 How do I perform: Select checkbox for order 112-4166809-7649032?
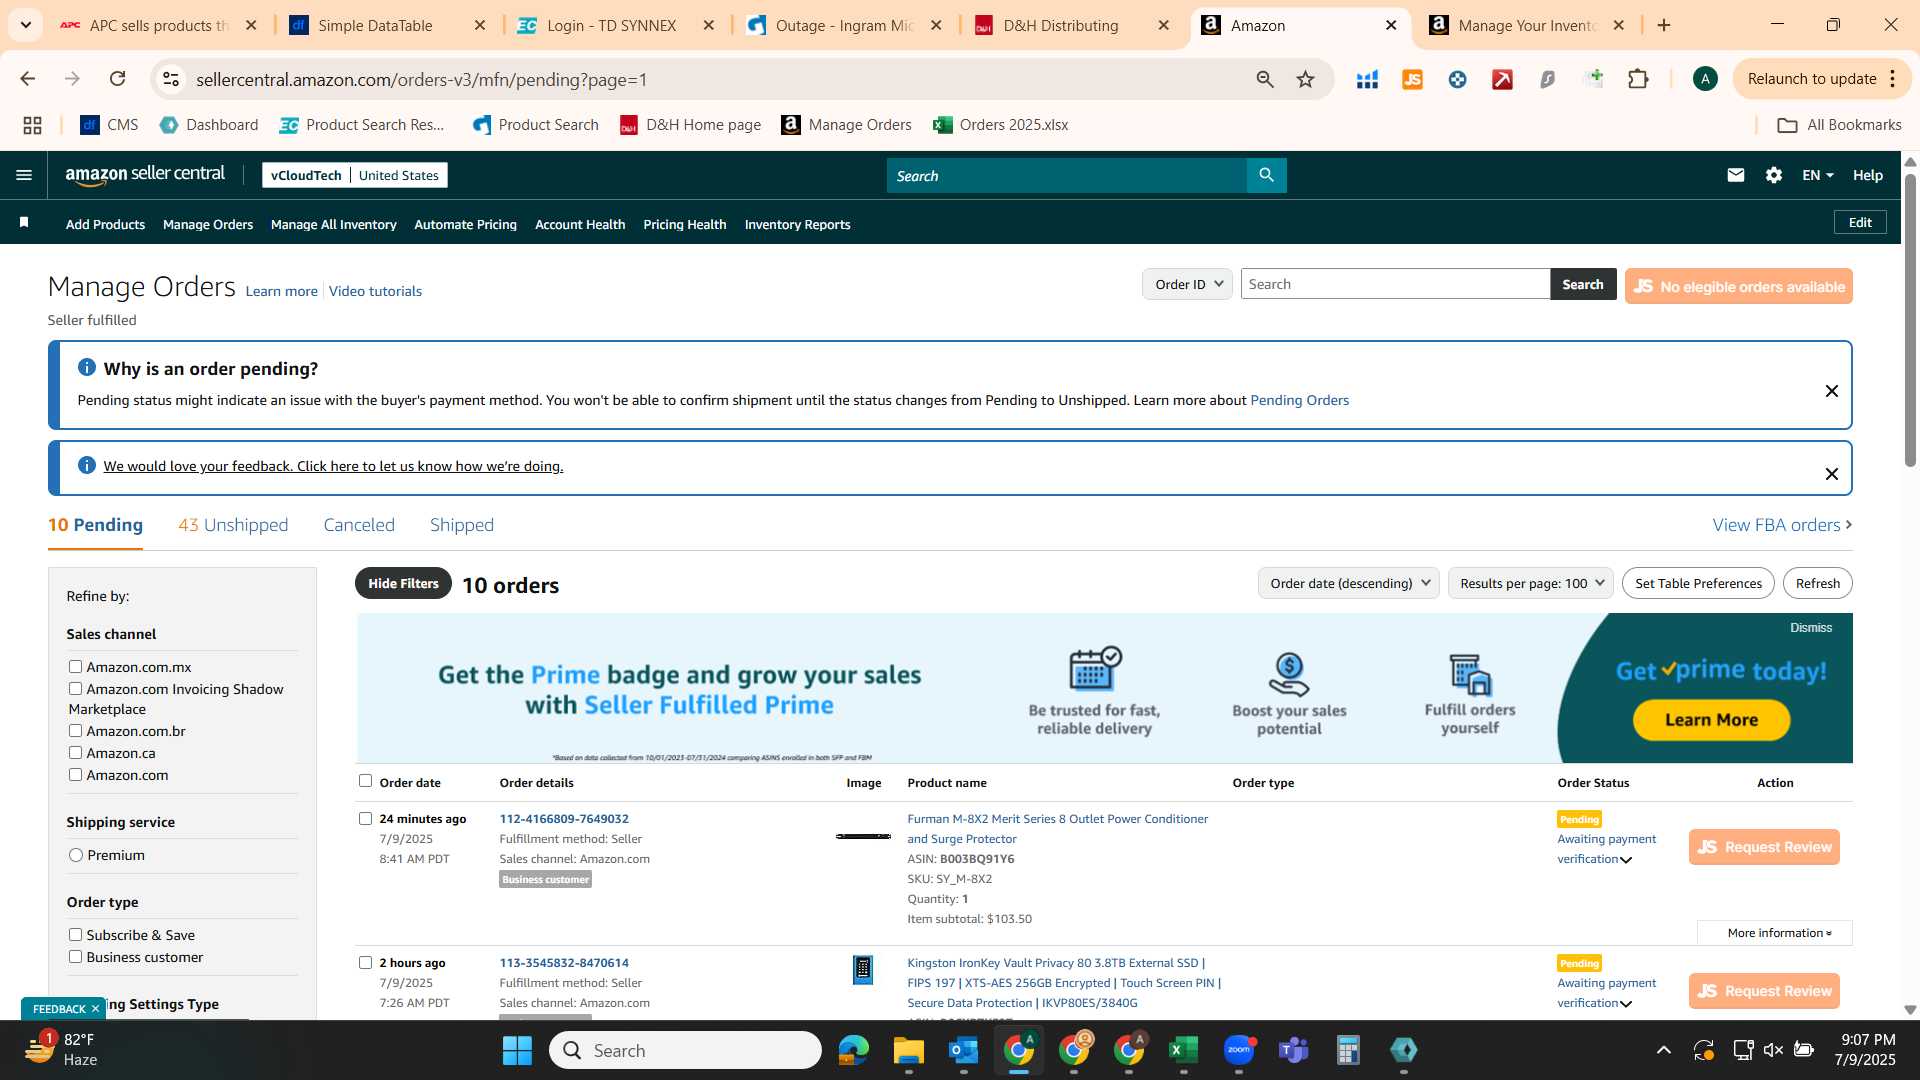coord(365,818)
